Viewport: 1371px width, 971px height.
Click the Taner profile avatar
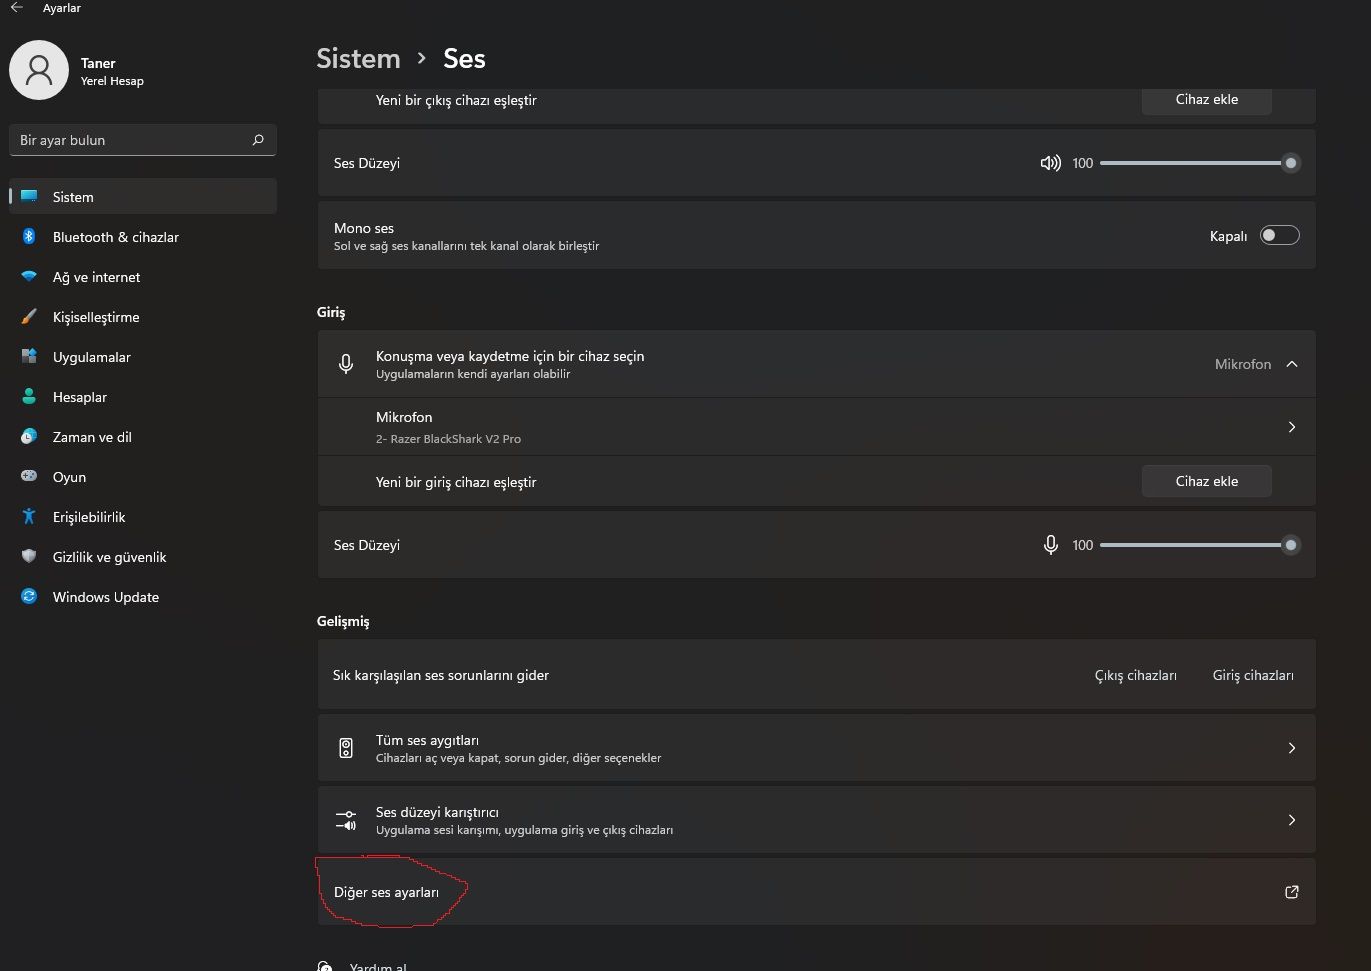39,70
